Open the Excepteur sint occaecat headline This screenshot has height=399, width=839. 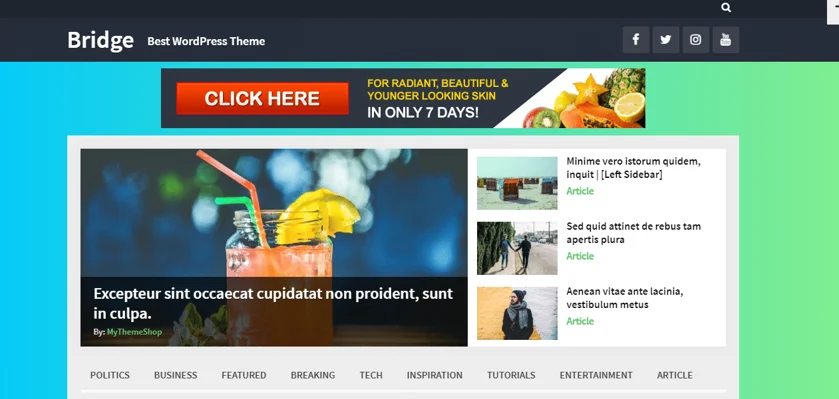click(x=273, y=303)
